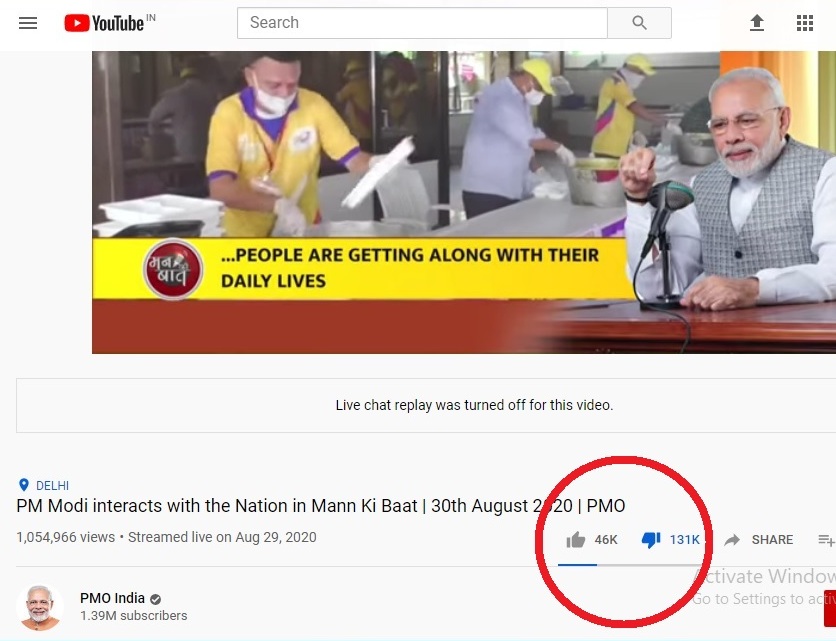Click the like-dislike ratio bar
The image size is (836, 641).
coord(630,564)
